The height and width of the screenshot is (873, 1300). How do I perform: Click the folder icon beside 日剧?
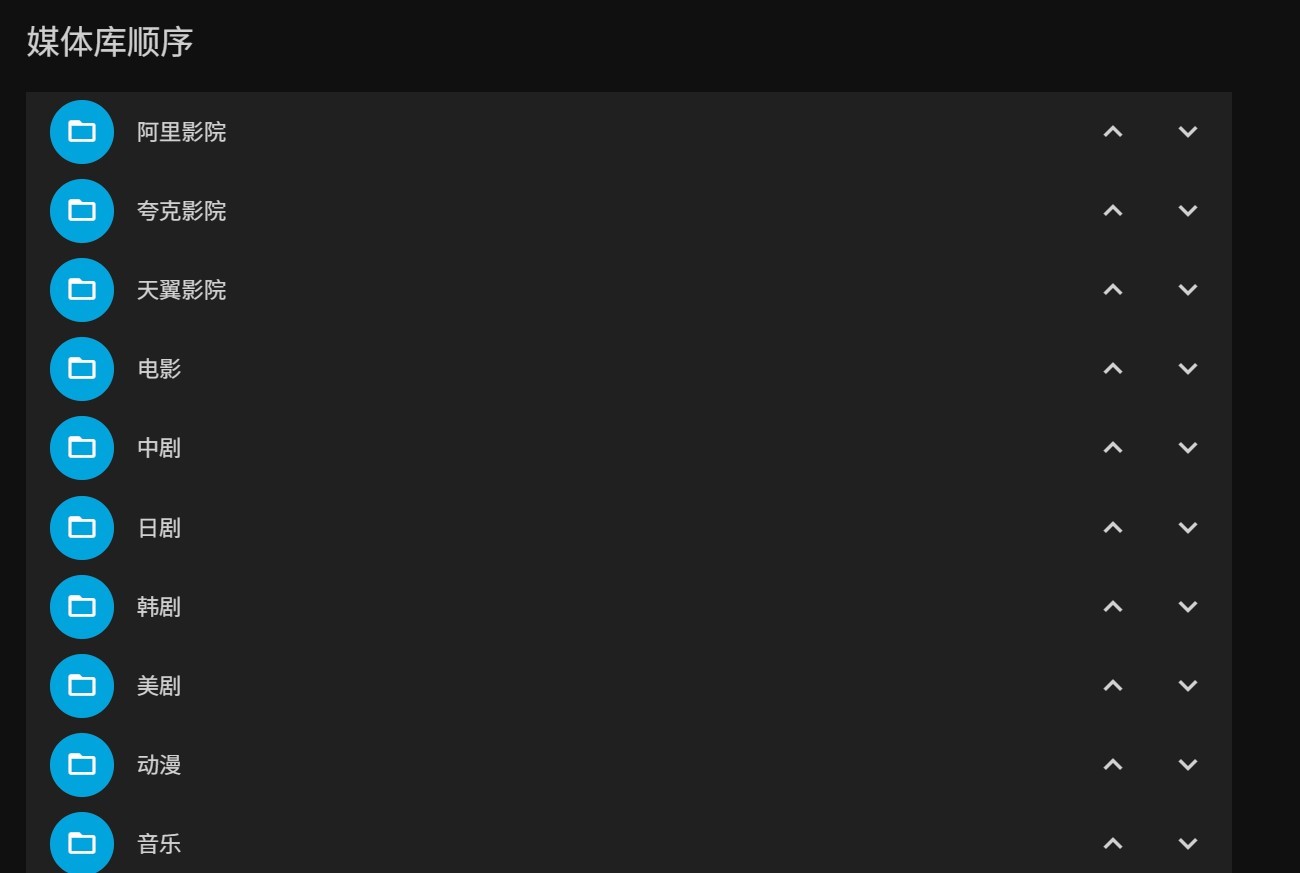pos(82,528)
